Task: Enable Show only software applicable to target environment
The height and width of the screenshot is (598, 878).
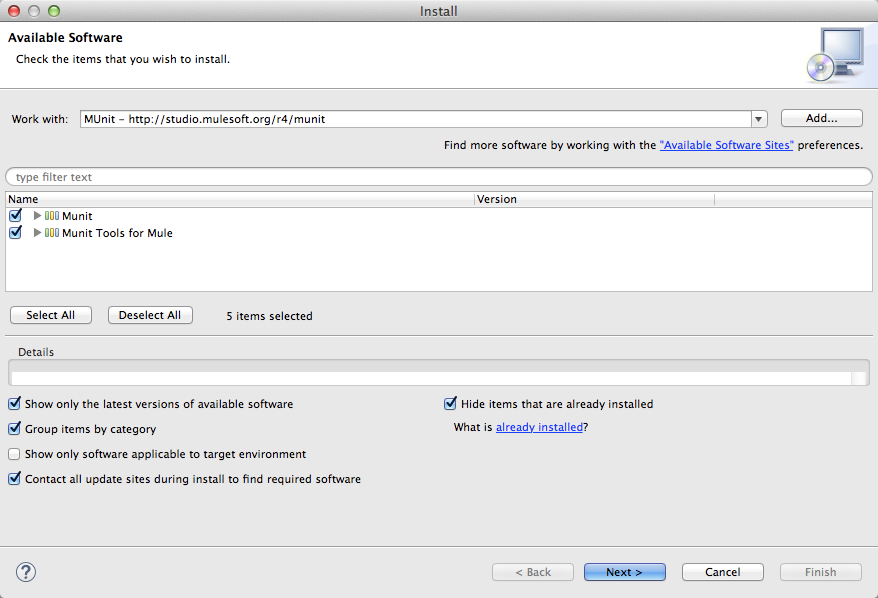Action: click(14, 454)
